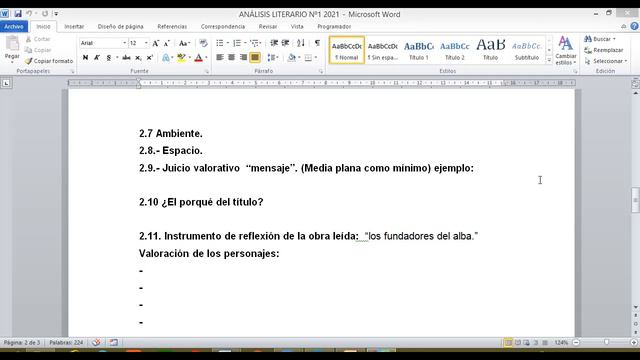The height and width of the screenshot is (360, 640).
Task: Open underline style dropdown arrow
Action: 117,58
